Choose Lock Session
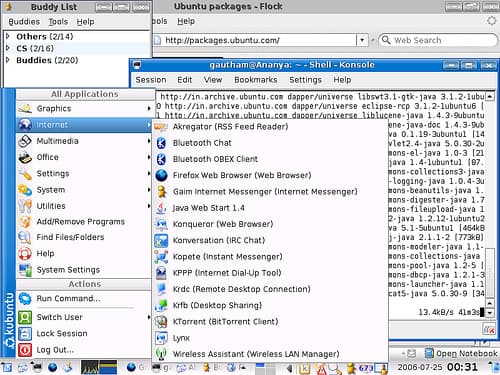500x375 pixels. click(x=84, y=334)
